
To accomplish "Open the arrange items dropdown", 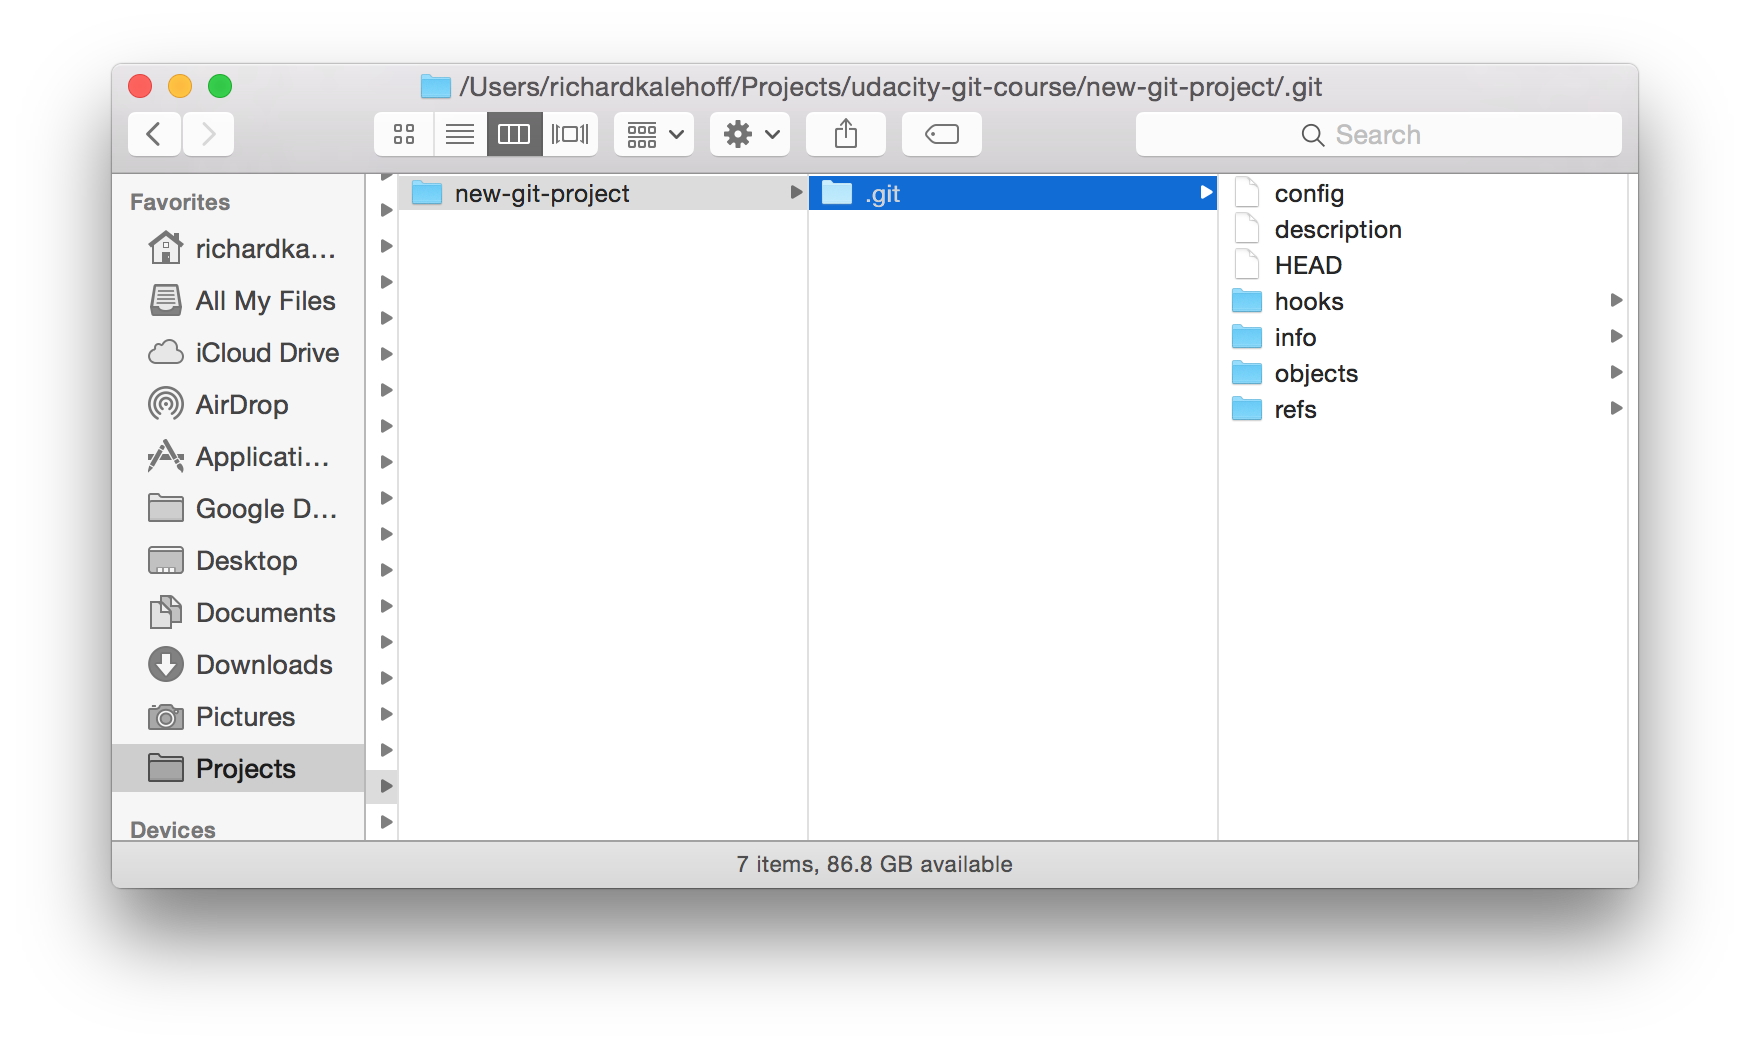I will point(652,133).
